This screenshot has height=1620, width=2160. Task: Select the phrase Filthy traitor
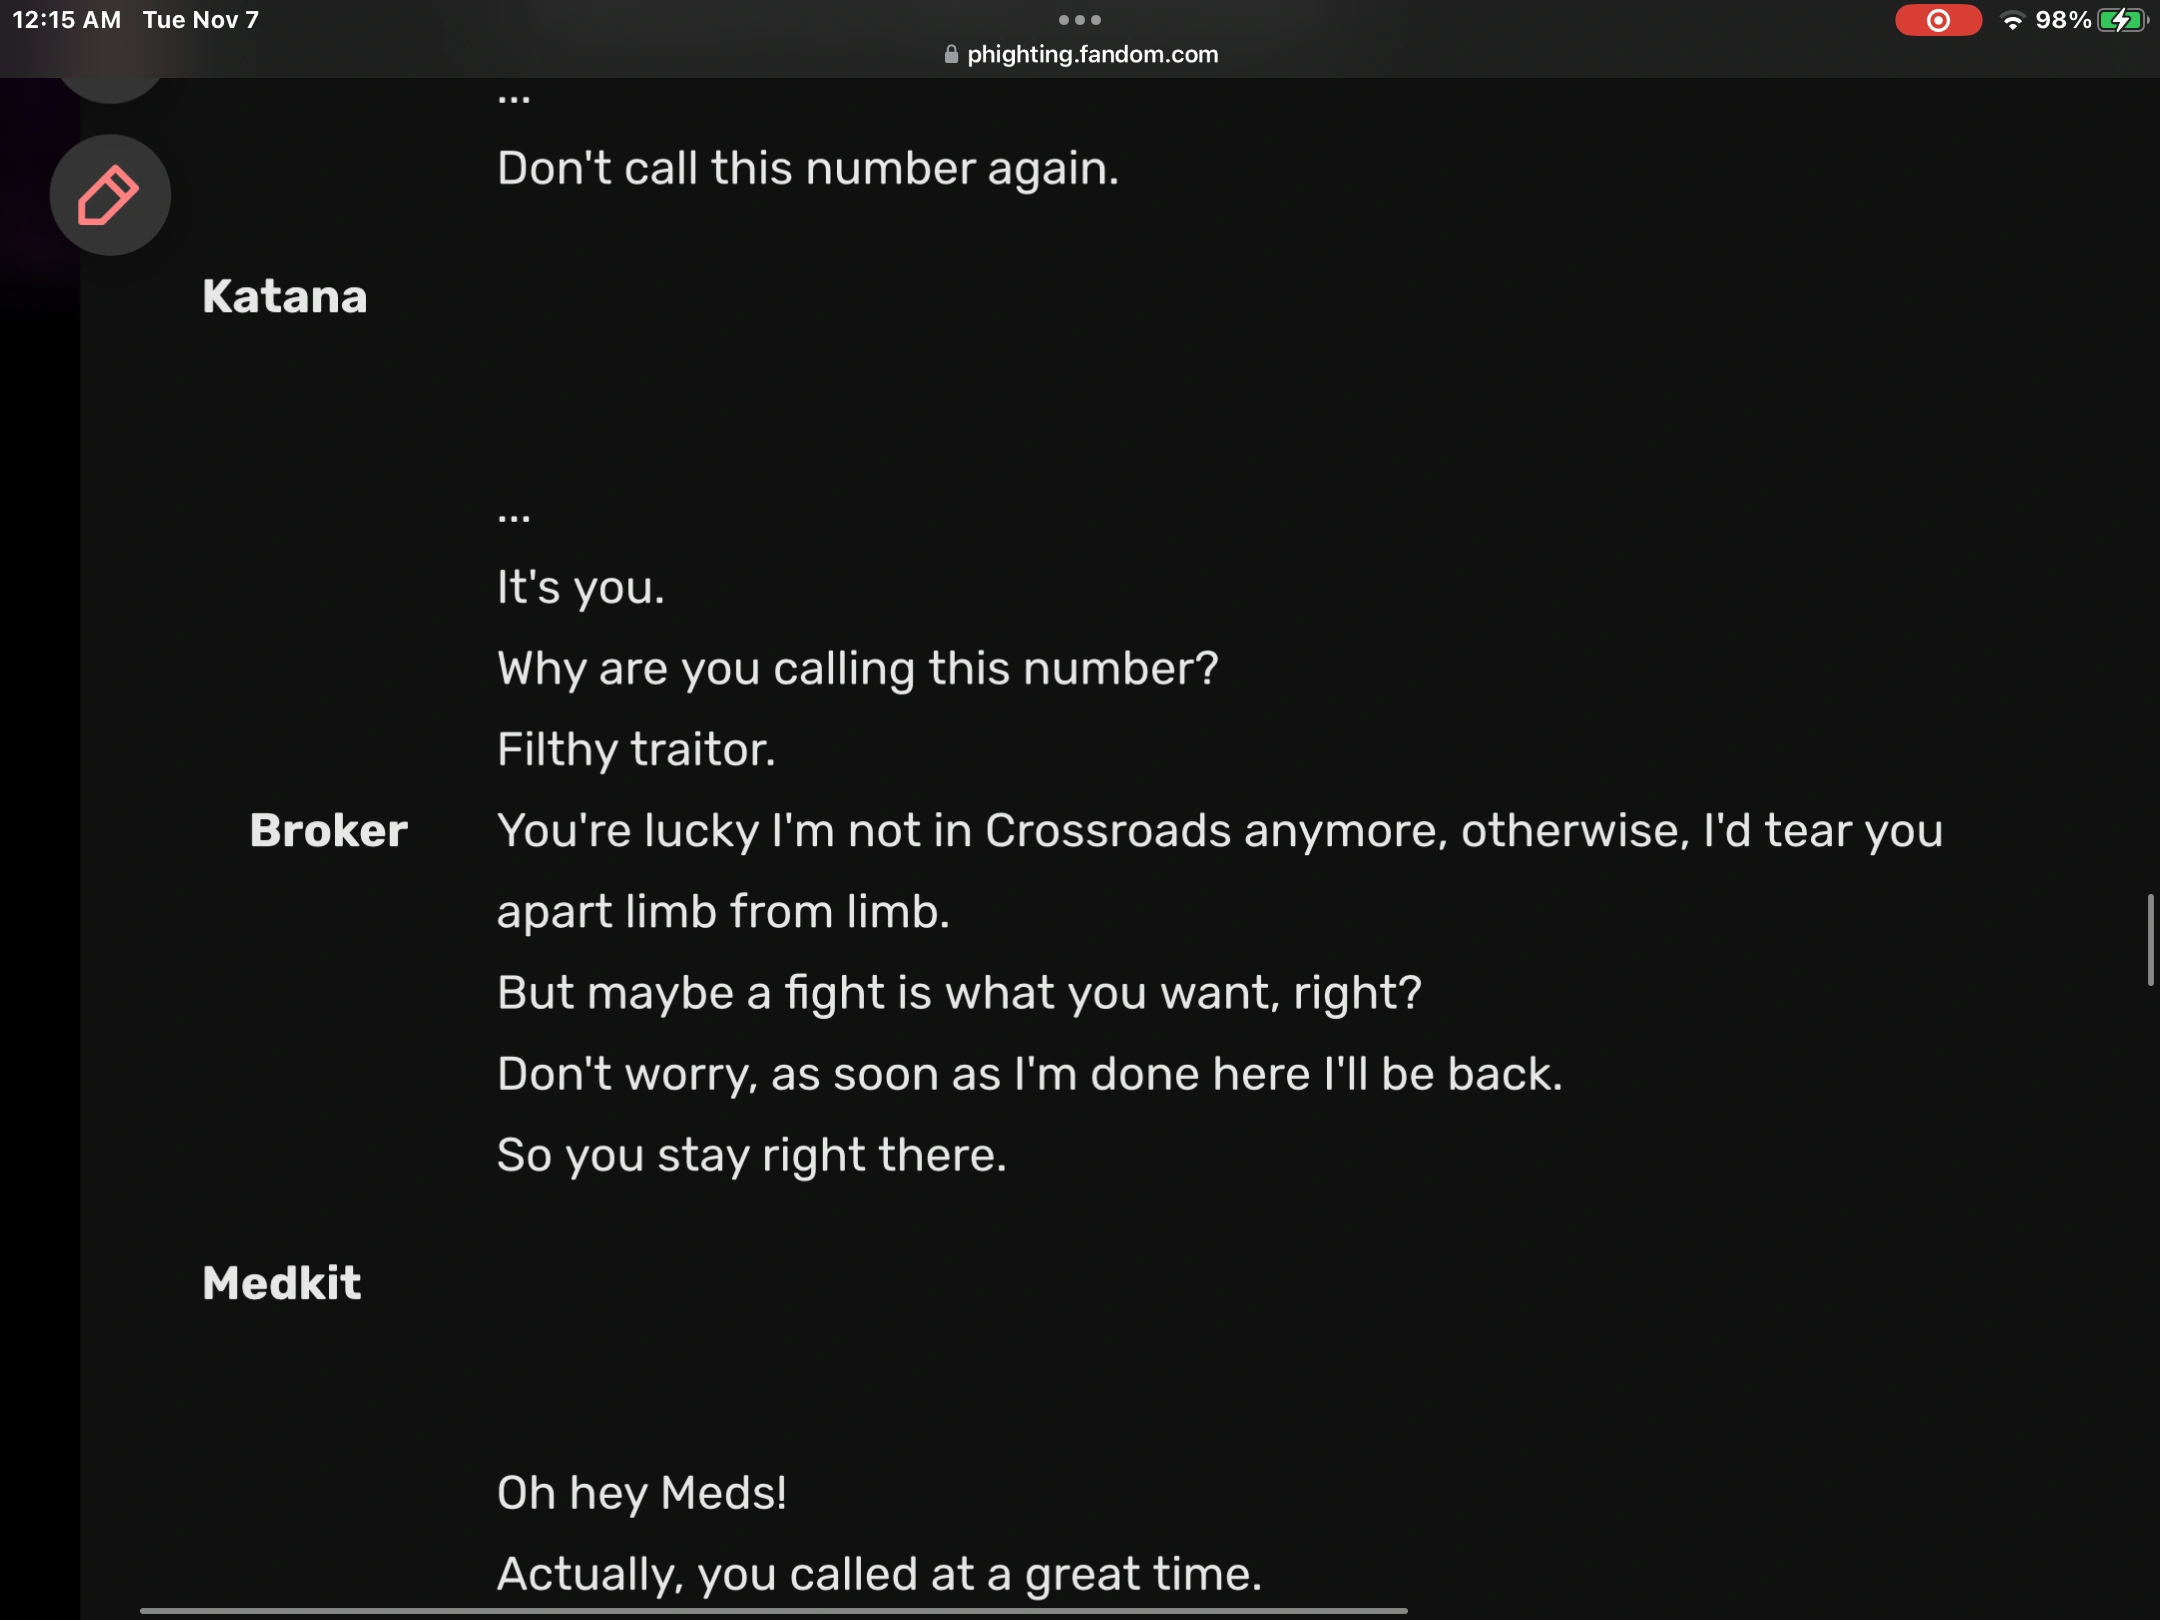click(637, 750)
